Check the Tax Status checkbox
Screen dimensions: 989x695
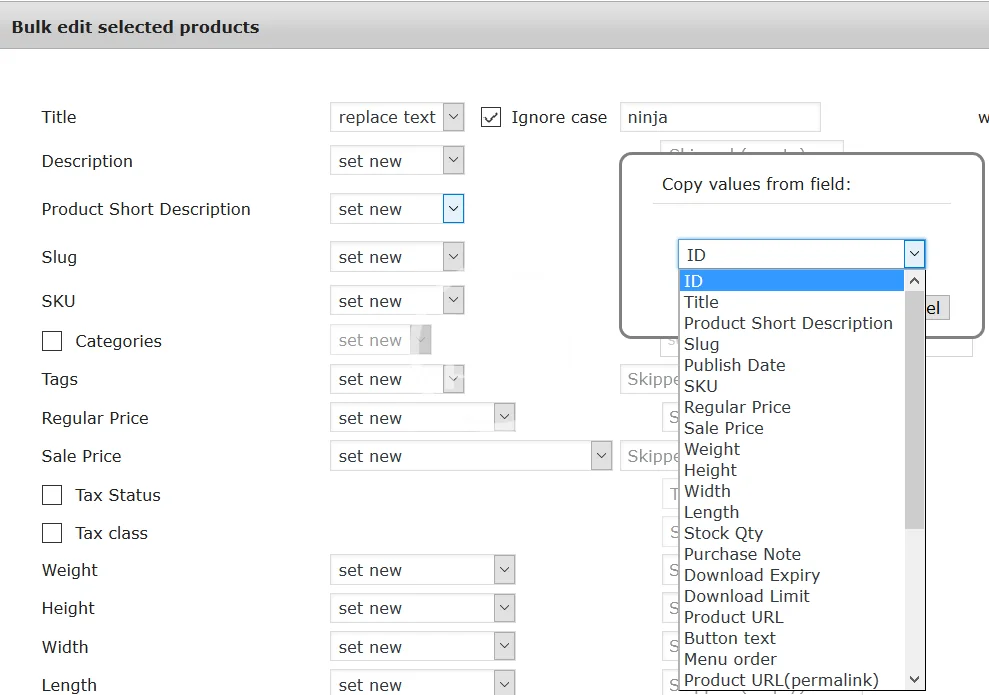[x=52, y=495]
